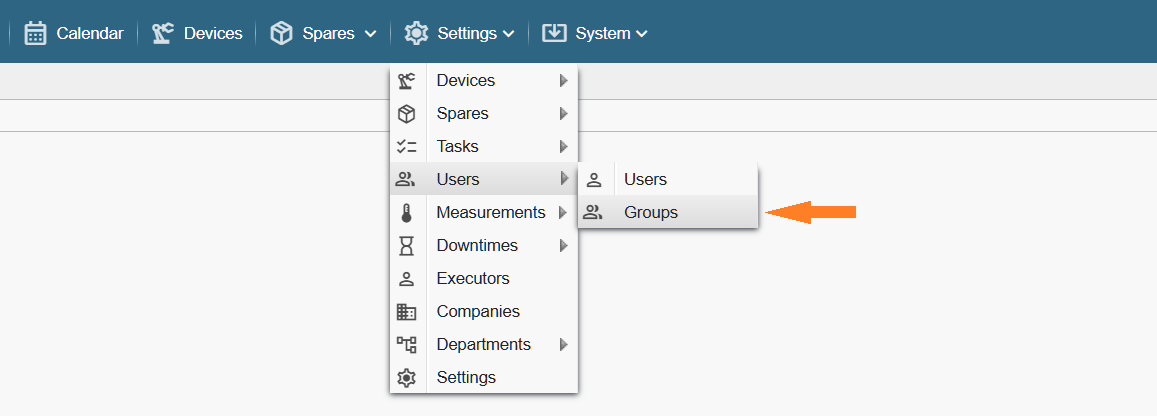Open the System dropdown menu

641,34
